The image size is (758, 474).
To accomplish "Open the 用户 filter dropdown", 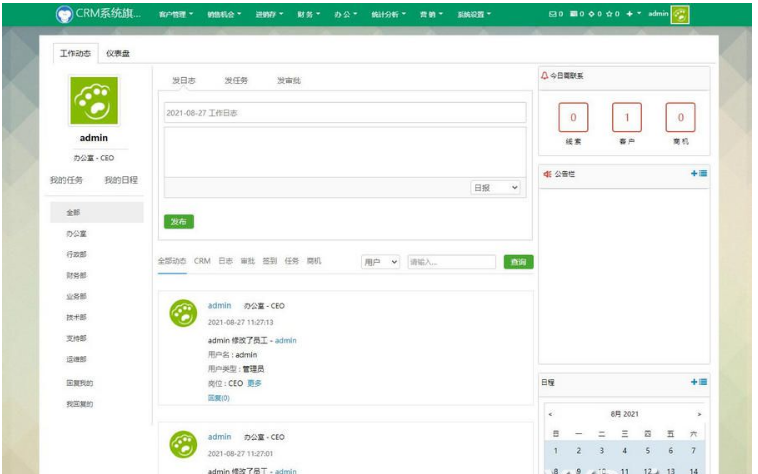I will click(x=380, y=262).
